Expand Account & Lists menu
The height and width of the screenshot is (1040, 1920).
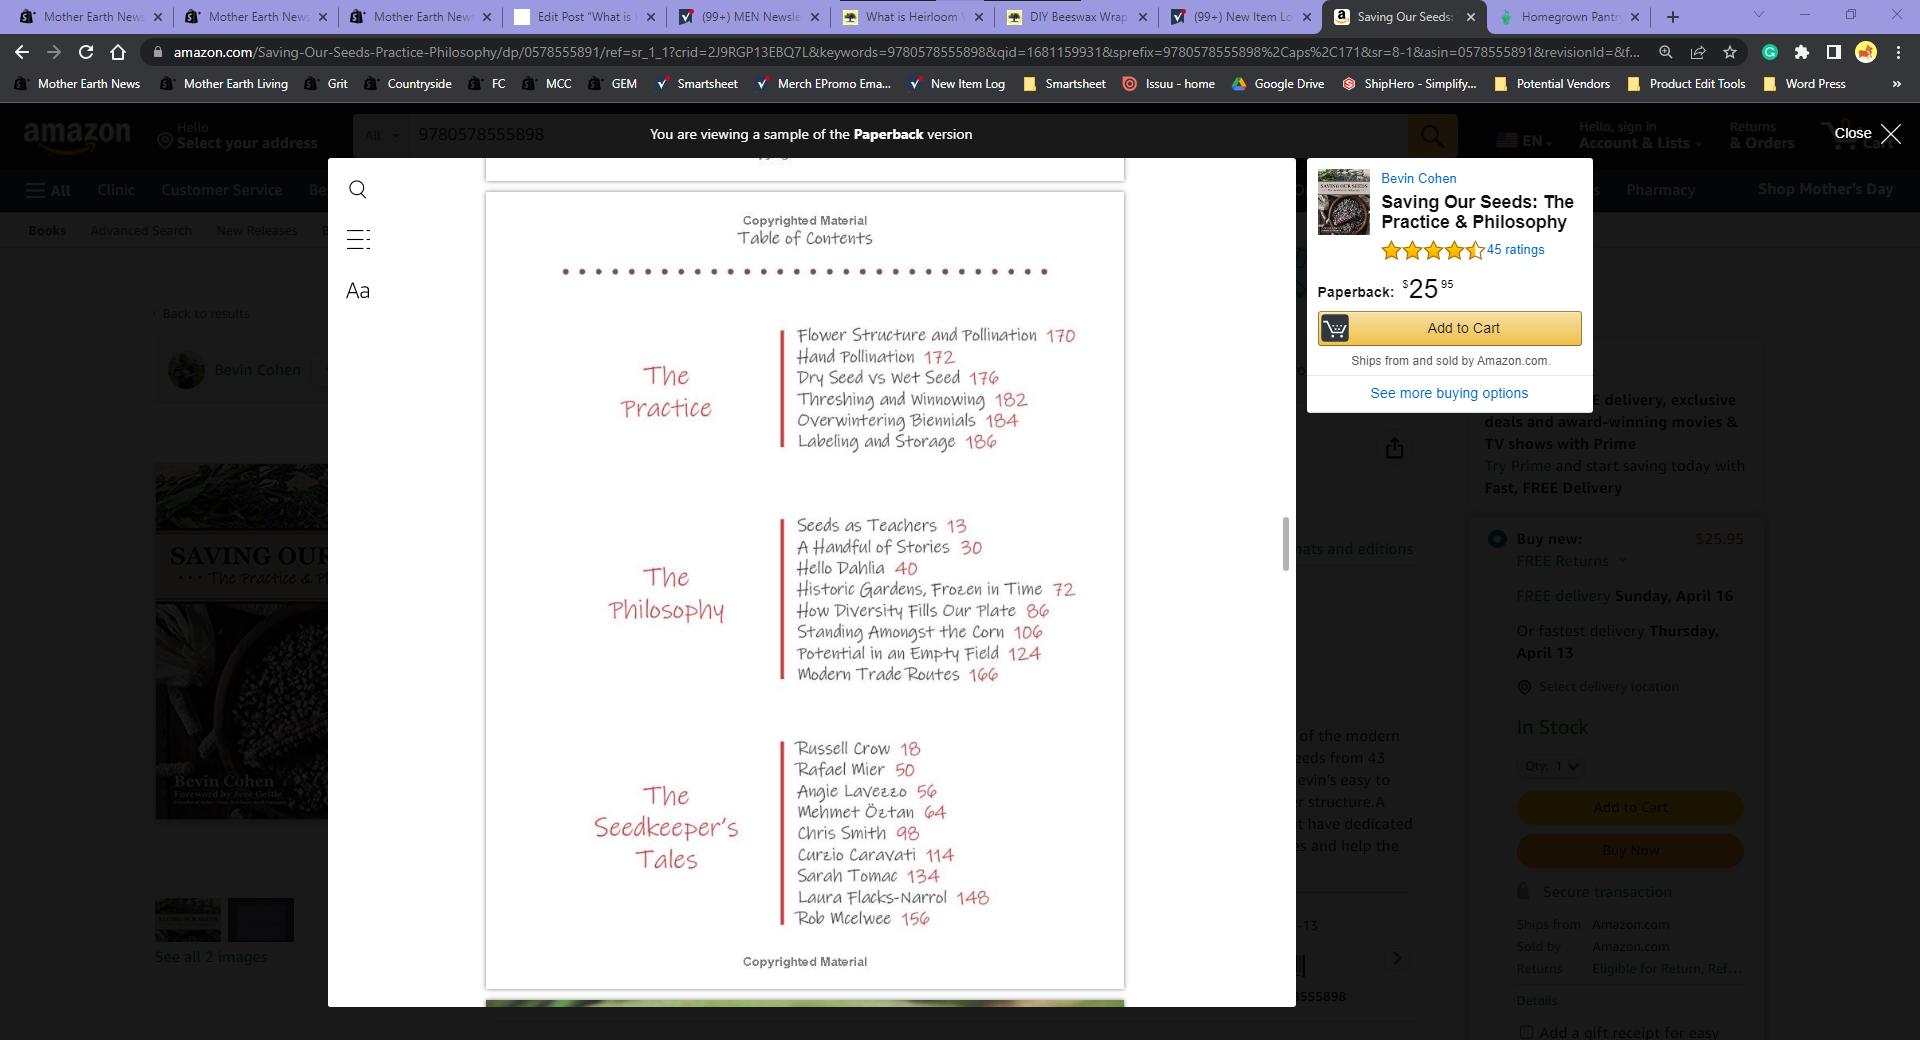point(1639,135)
